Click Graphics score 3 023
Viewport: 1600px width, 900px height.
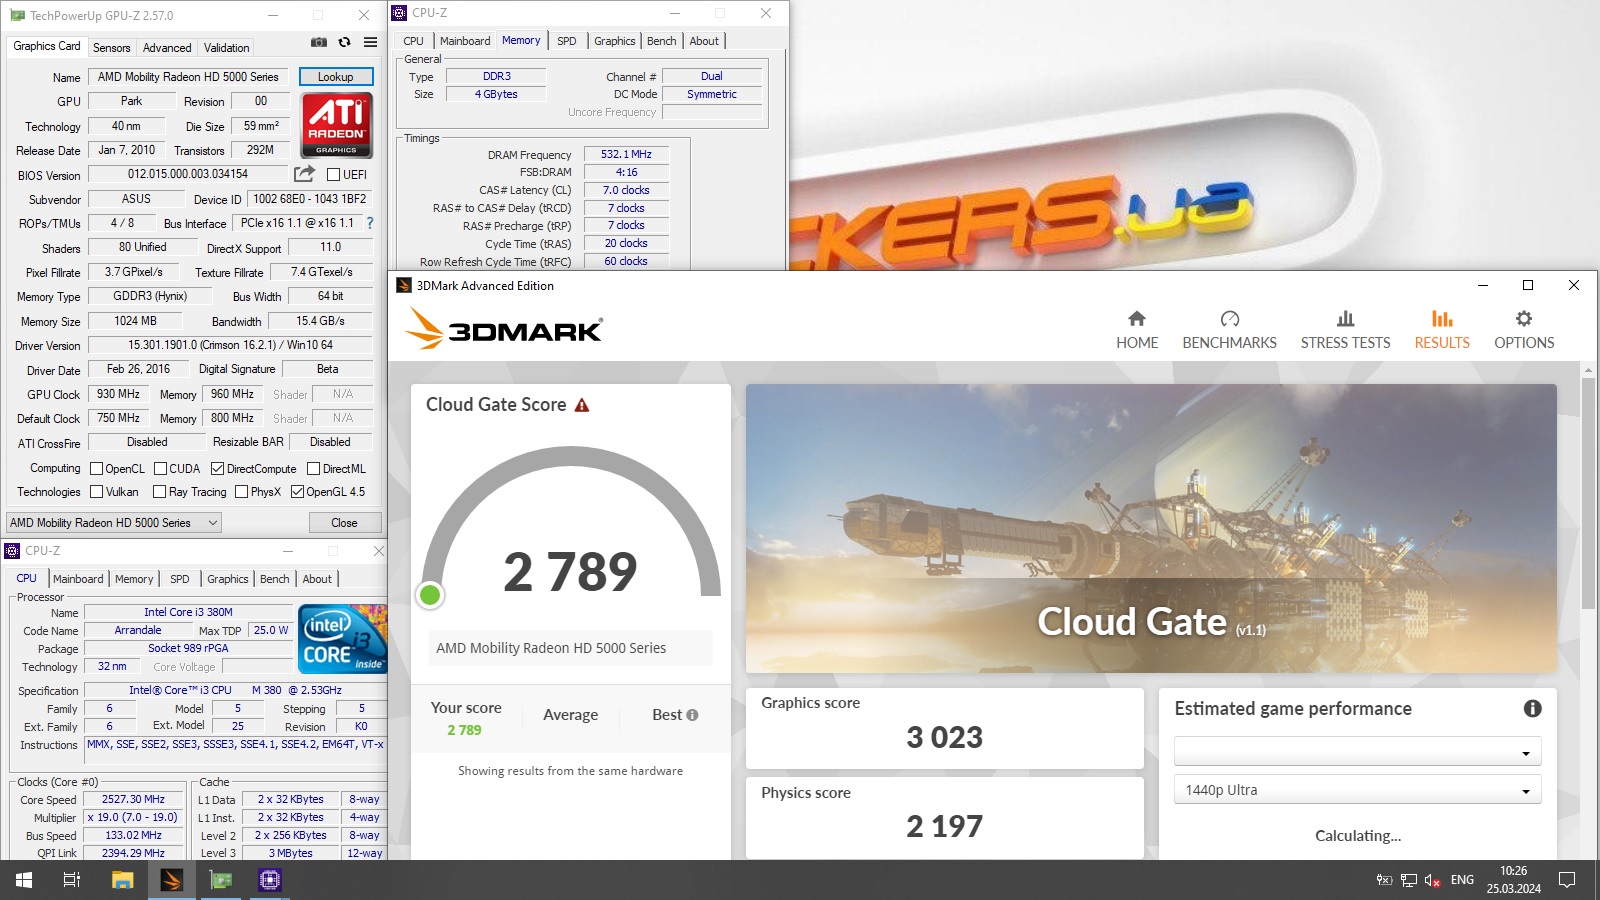(x=944, y=738)
